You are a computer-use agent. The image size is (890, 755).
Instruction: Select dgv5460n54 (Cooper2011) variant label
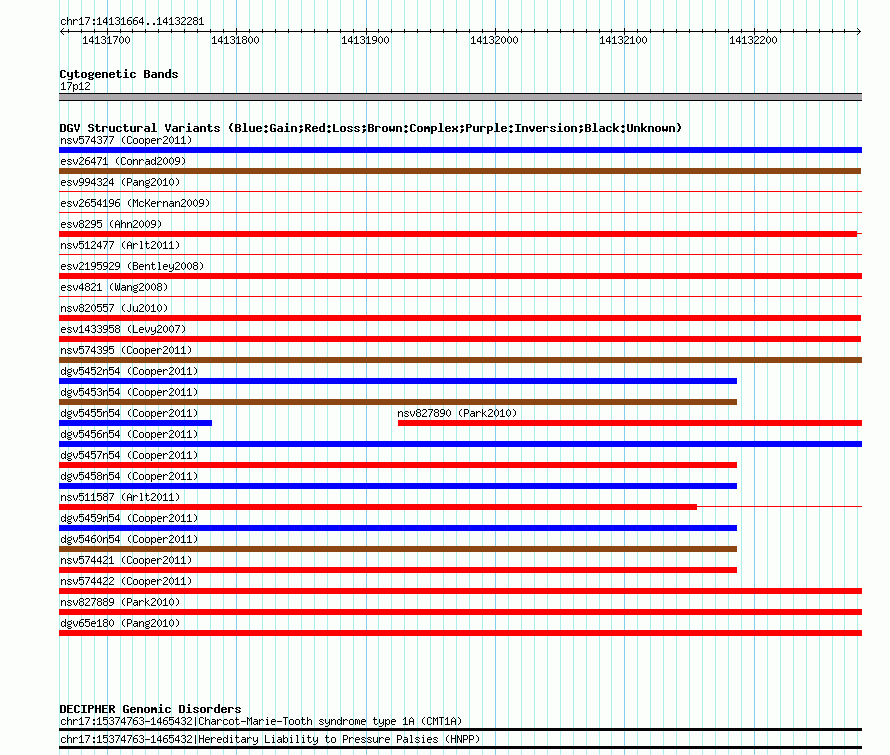tap(129, 539)
